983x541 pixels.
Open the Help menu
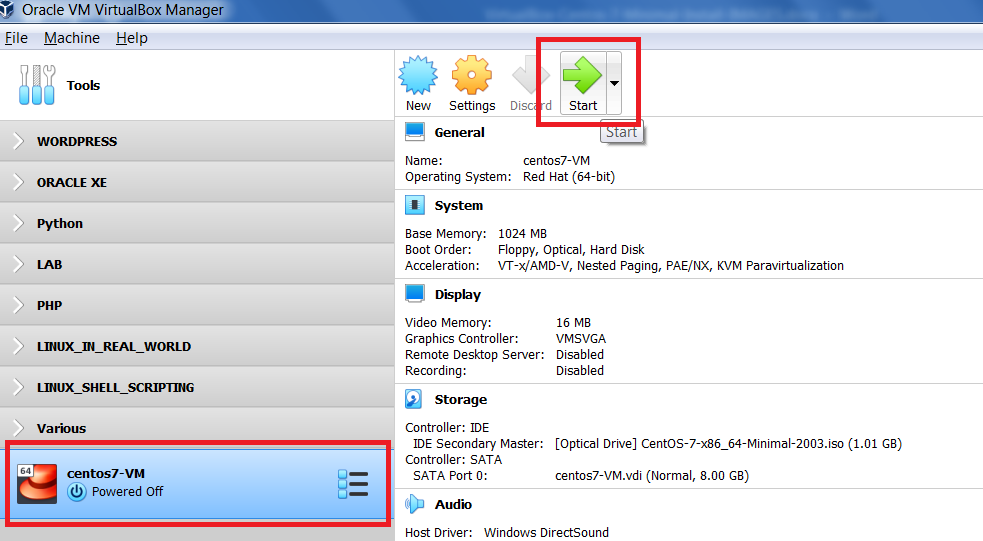(131, 38)
